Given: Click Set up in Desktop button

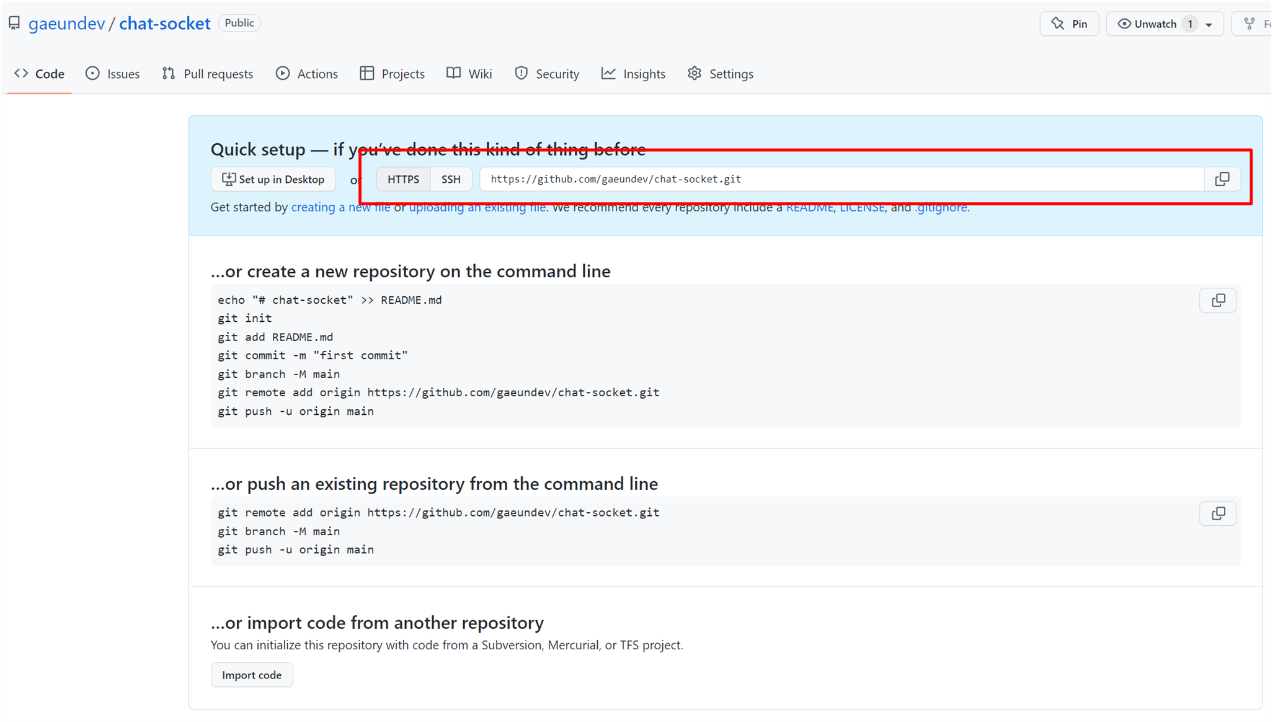Looking at the screenshot, I should click(273, 179).
